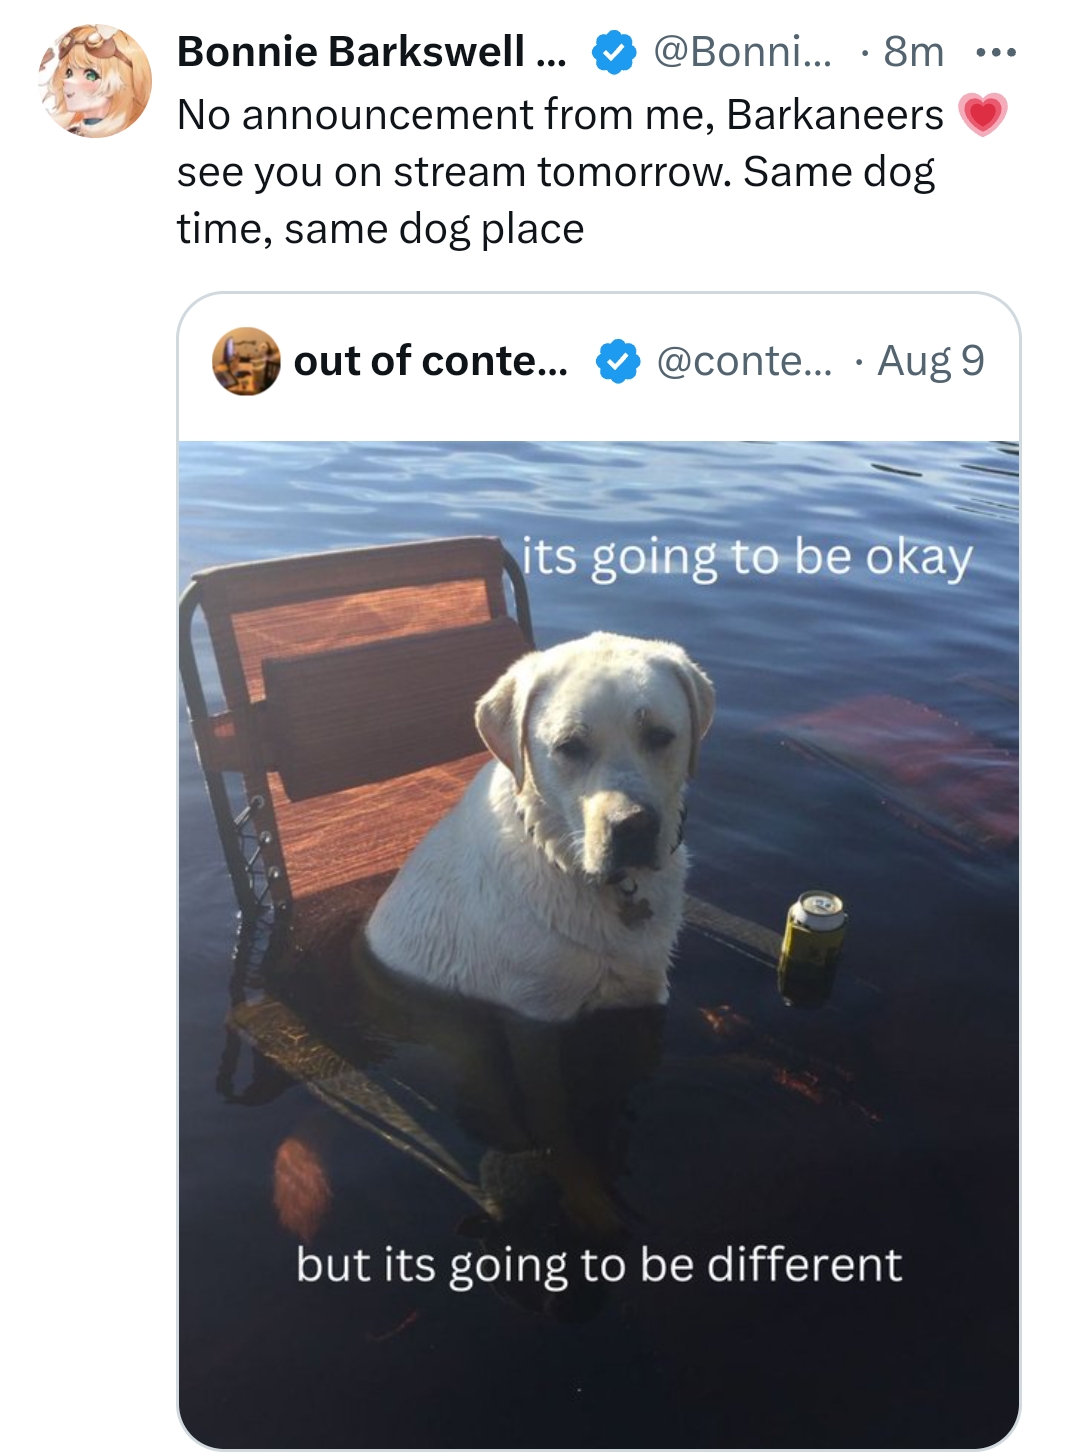Click the quoted "out of conte..." account name
The height and width of the screenshot is (1453, 1070).
pyautogui.click(x=430, y=361)
